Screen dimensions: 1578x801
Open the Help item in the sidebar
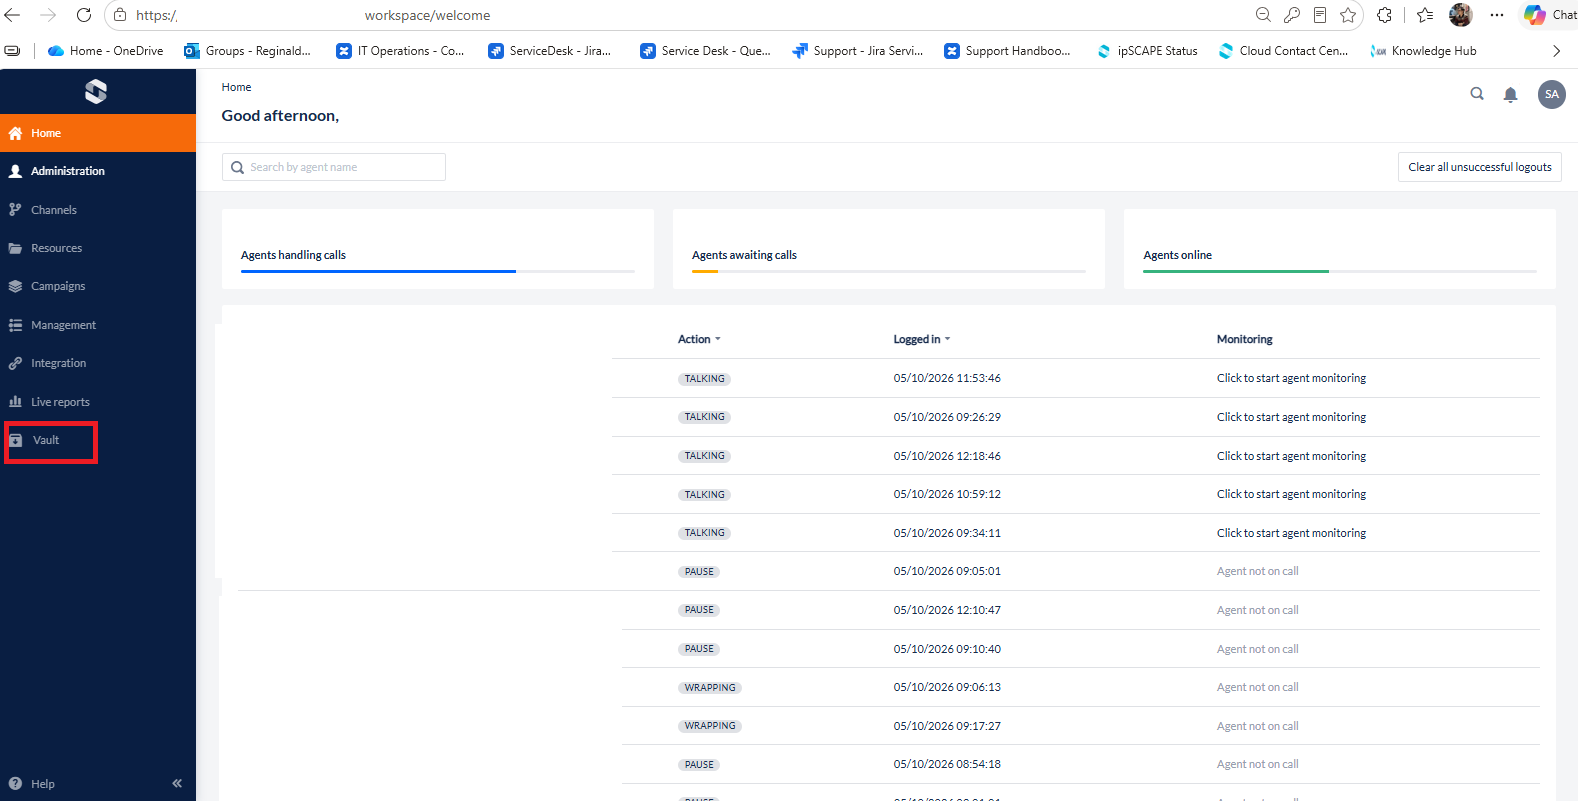pos(32,784)
